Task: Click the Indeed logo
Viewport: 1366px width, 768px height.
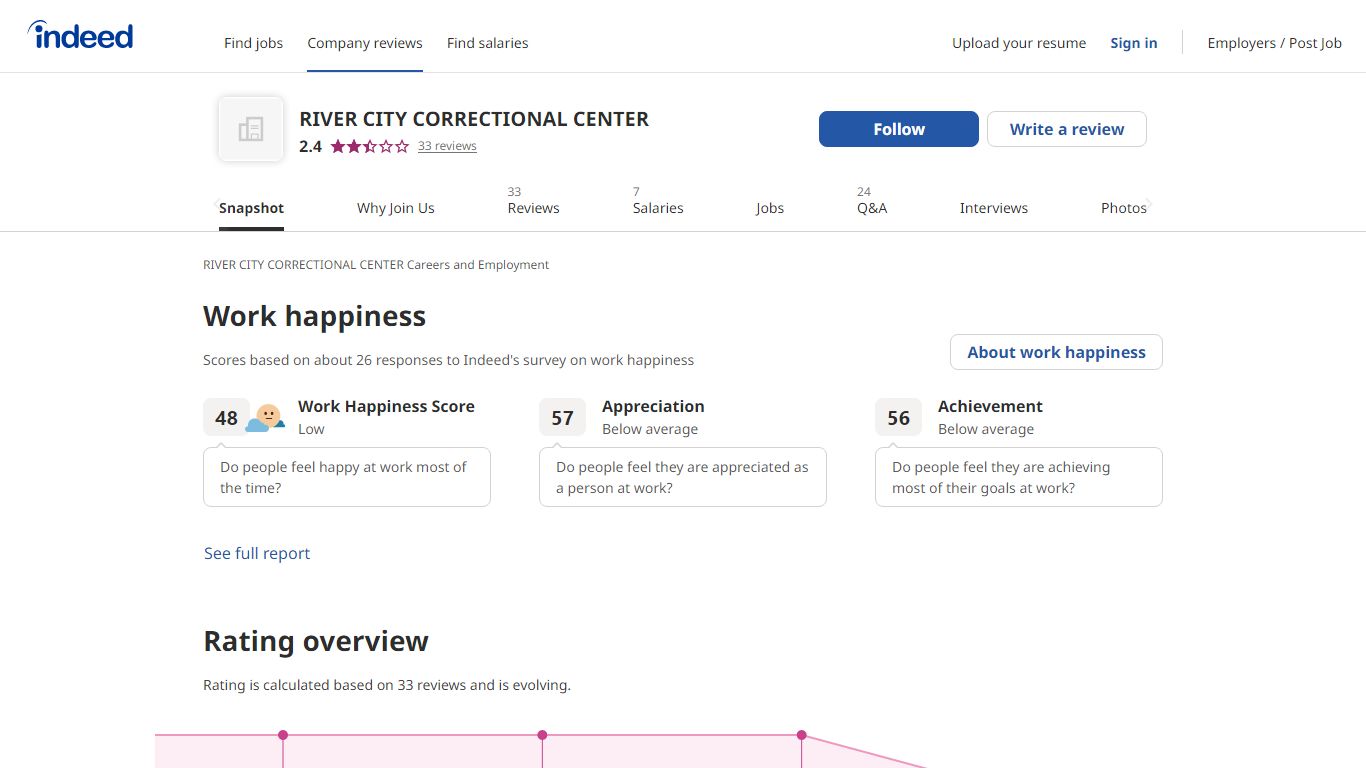Action: (80, 36)
